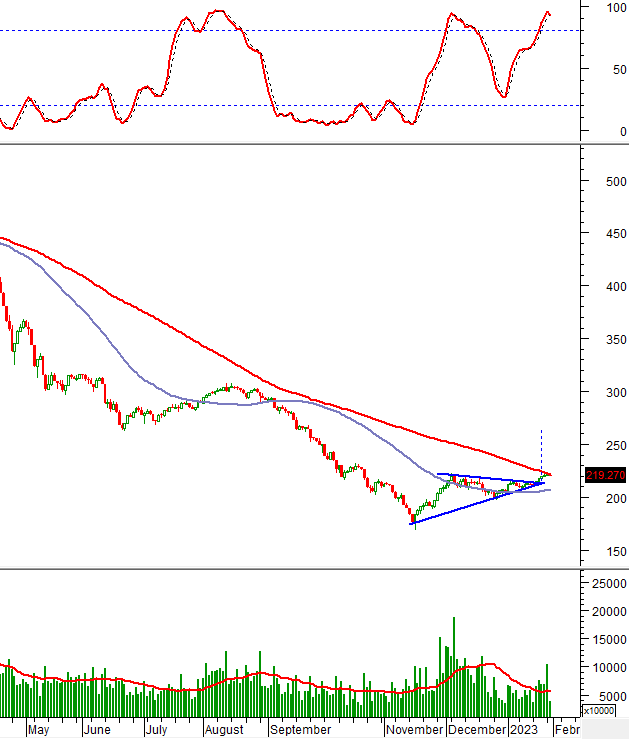Click the 500 price axis value
629x739 pixels.
[616, 181]
